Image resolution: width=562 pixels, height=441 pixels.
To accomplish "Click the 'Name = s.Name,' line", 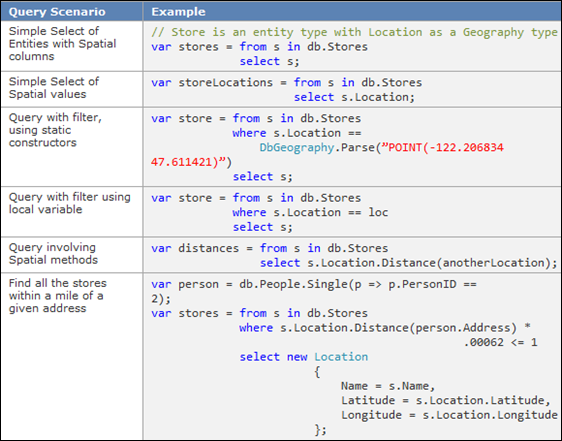I will [388, 386].
